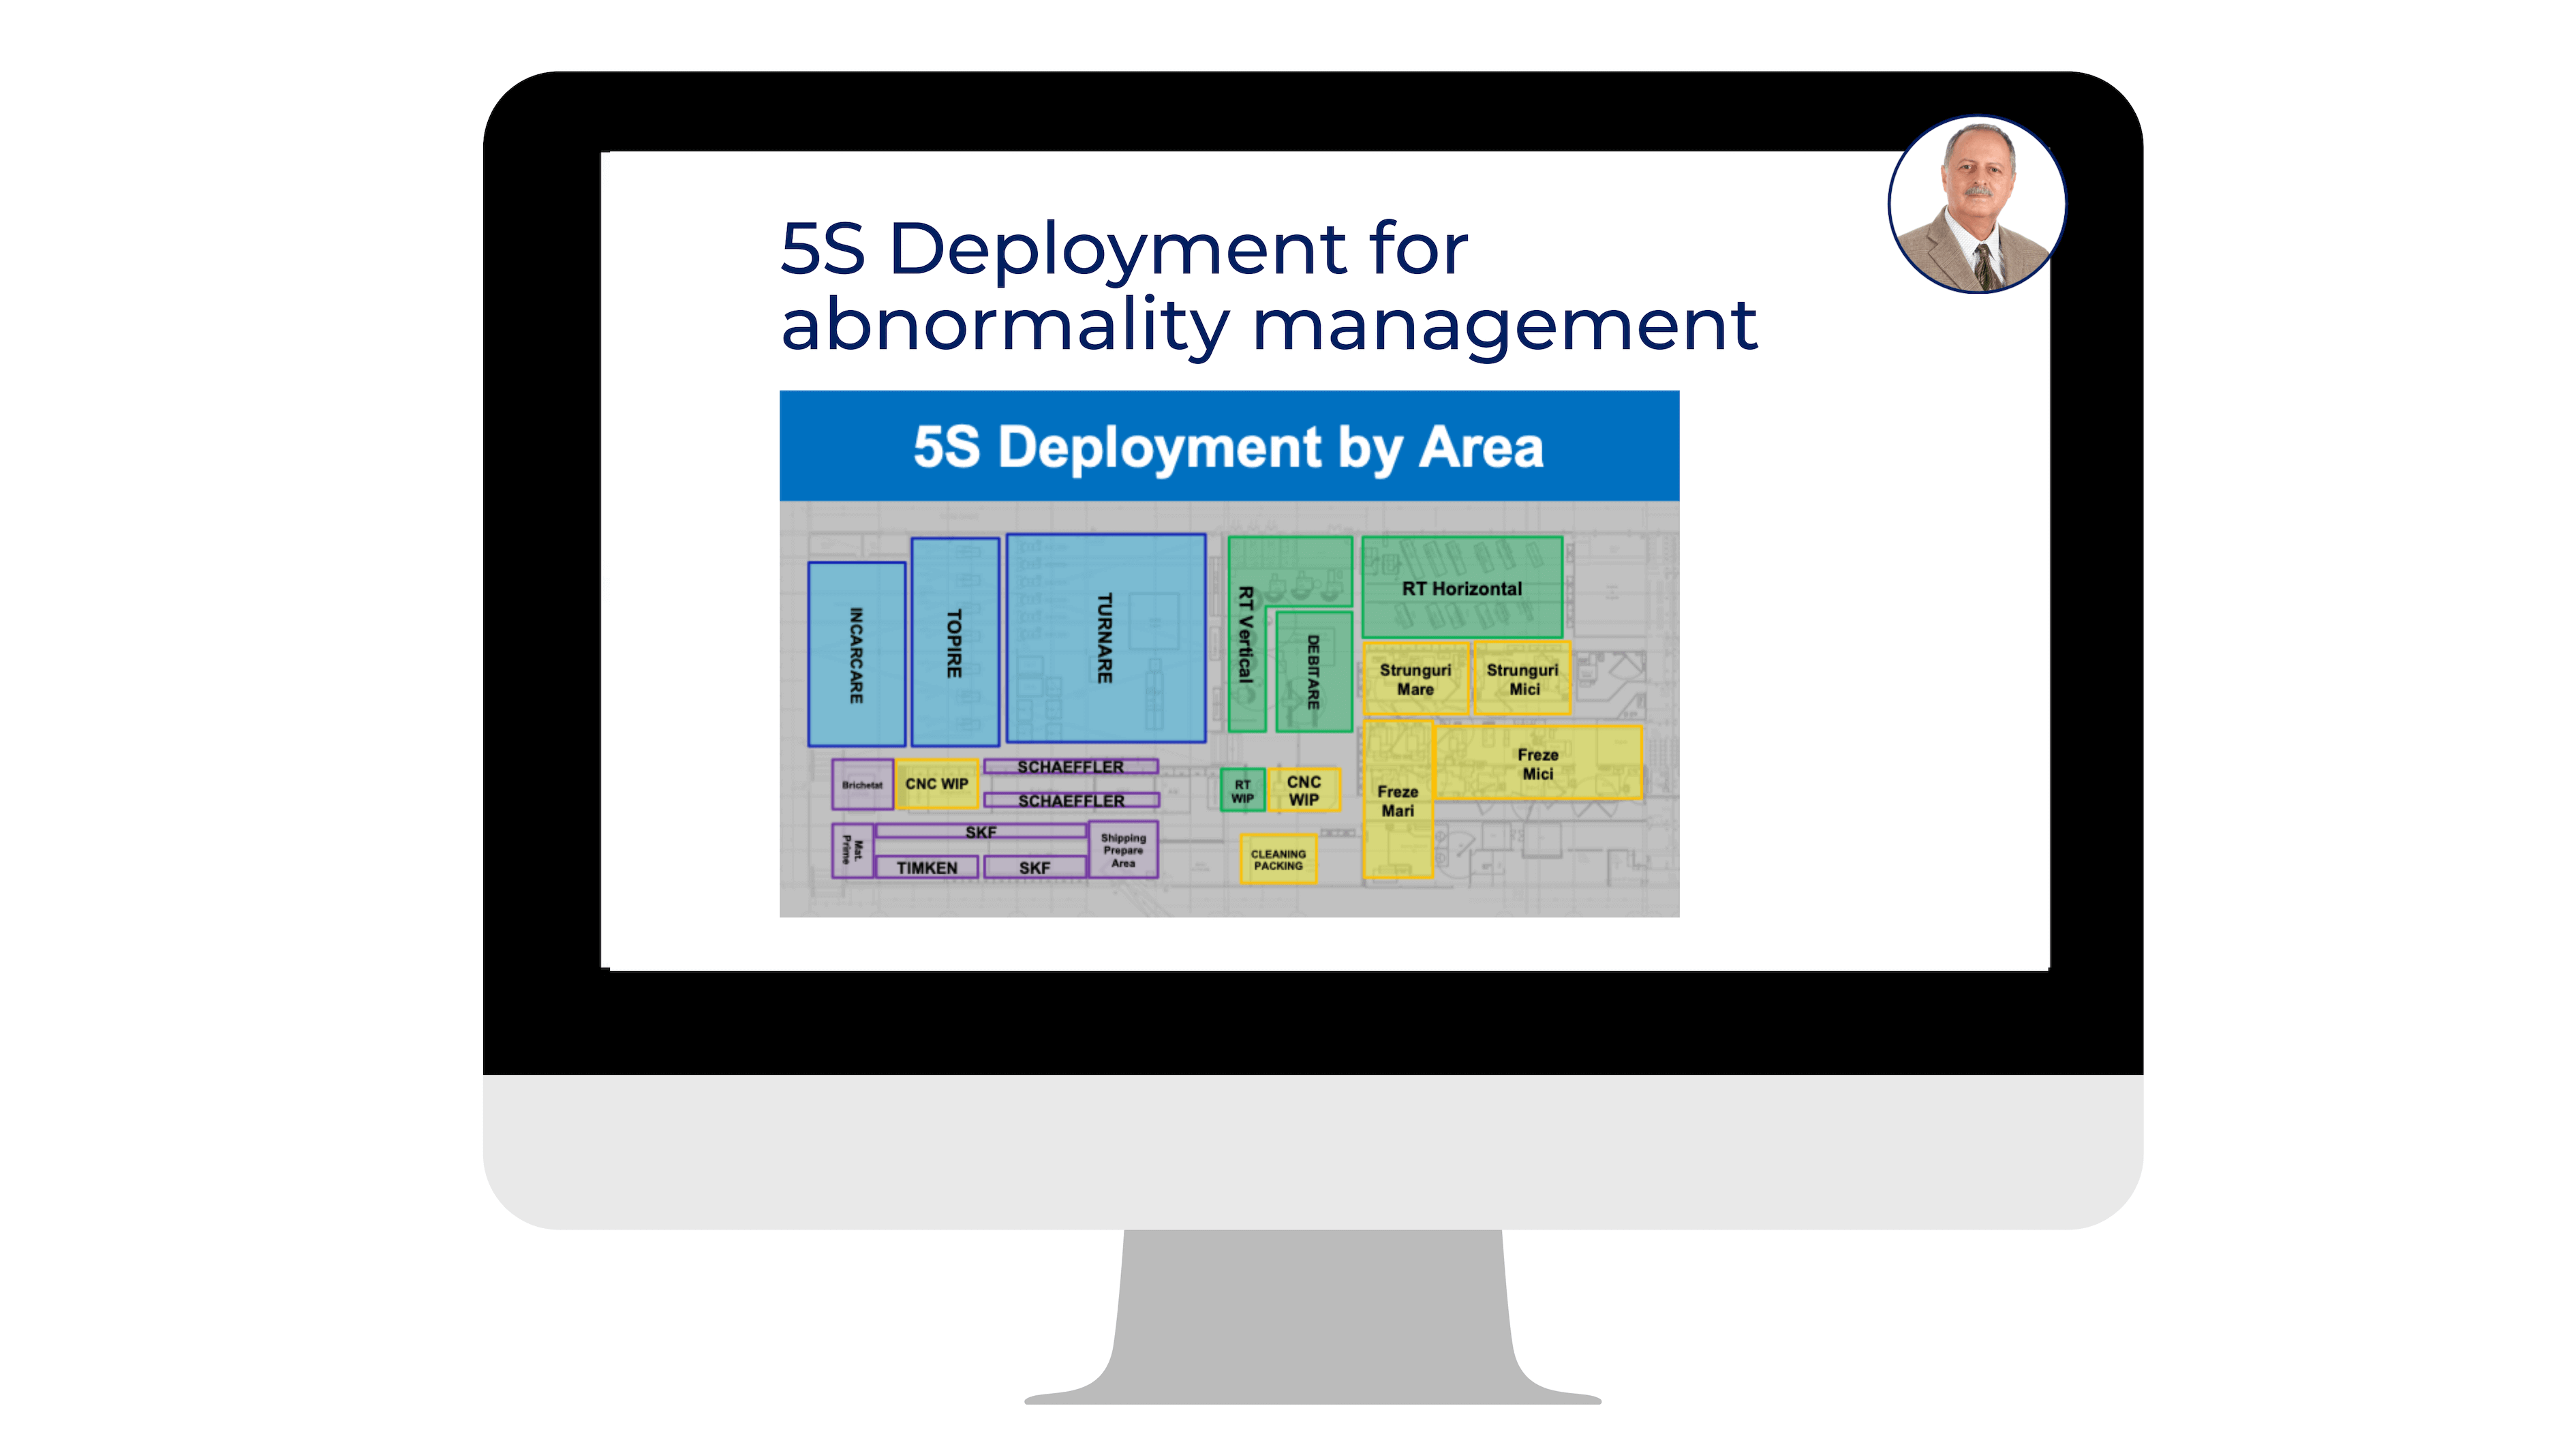This screenshot has width=2576, height=1449.
Task: Click the '5S Deployment by Area' blue header
Action: pyautogui.click(x=1229, y=446)
